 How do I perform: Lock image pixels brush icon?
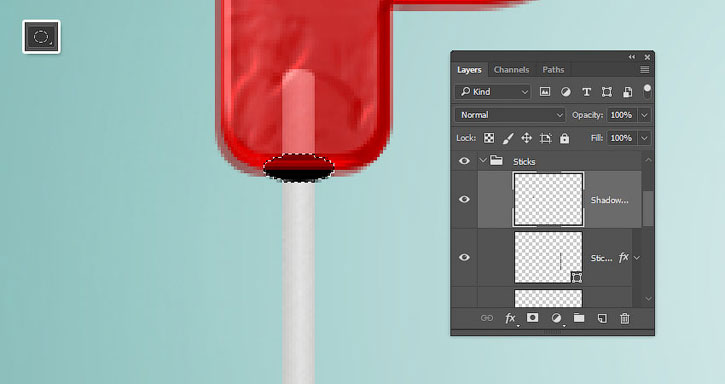[x=508, y=138]
